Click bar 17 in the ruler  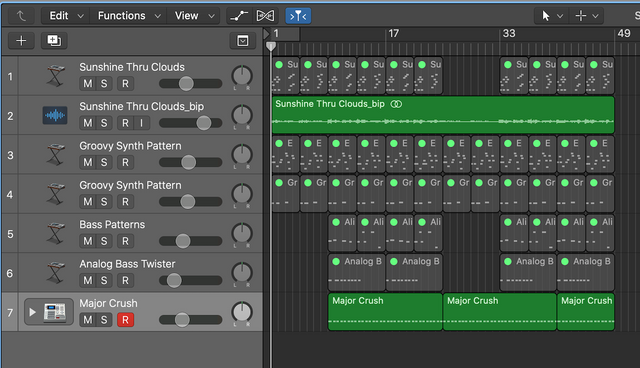pyautogui.click(x=393, y=33)
